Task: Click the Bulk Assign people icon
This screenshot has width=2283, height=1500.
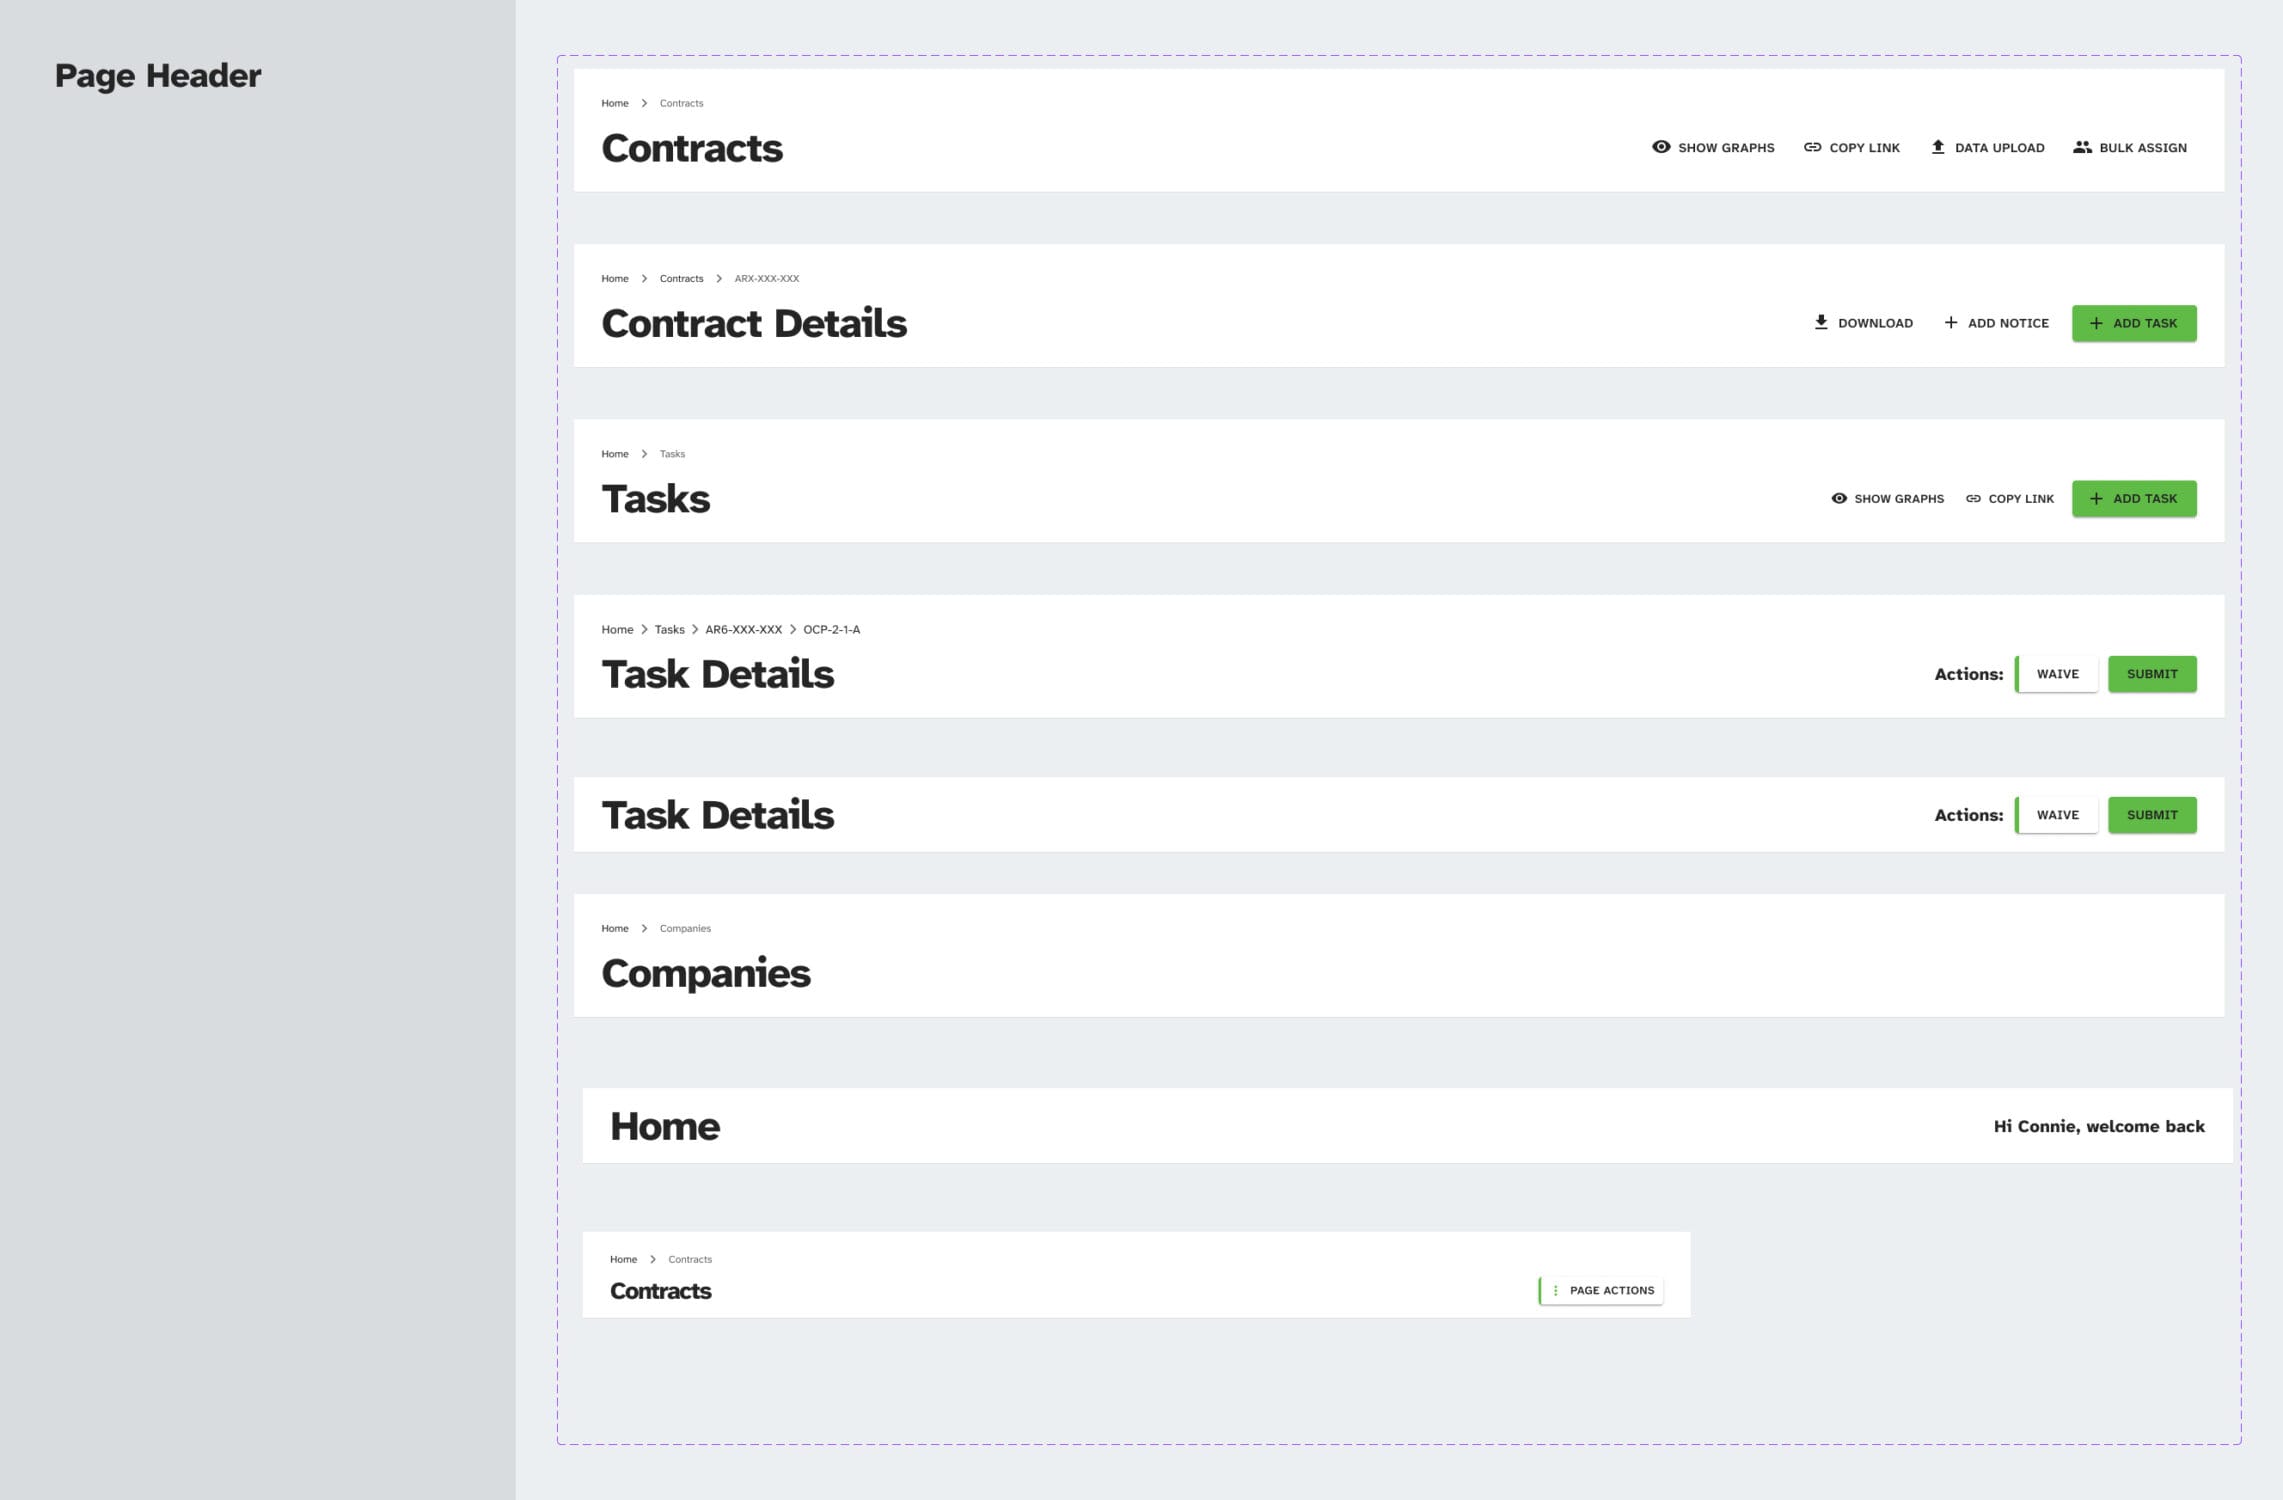Action: (x=2082, y=147)
